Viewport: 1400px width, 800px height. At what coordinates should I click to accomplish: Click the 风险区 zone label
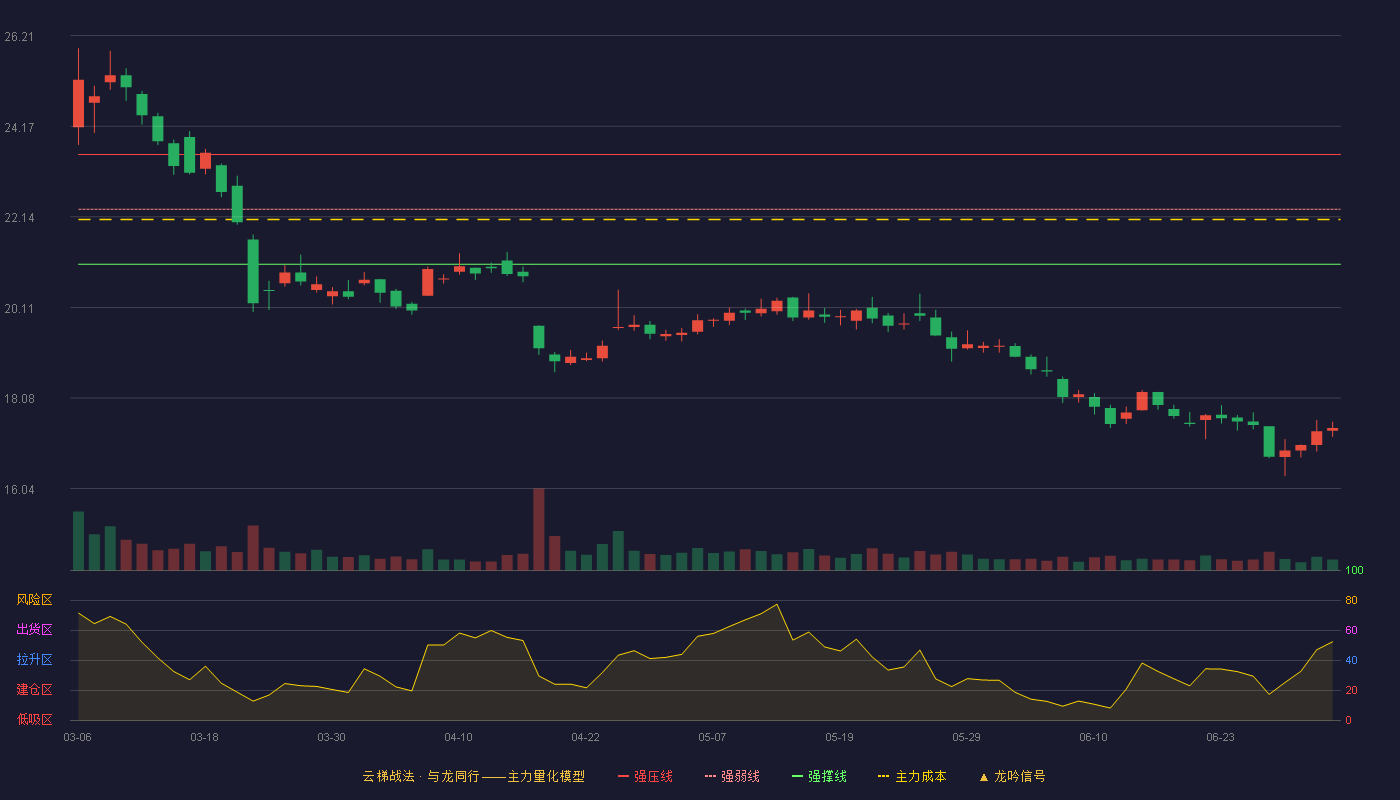tap(34, 600)
